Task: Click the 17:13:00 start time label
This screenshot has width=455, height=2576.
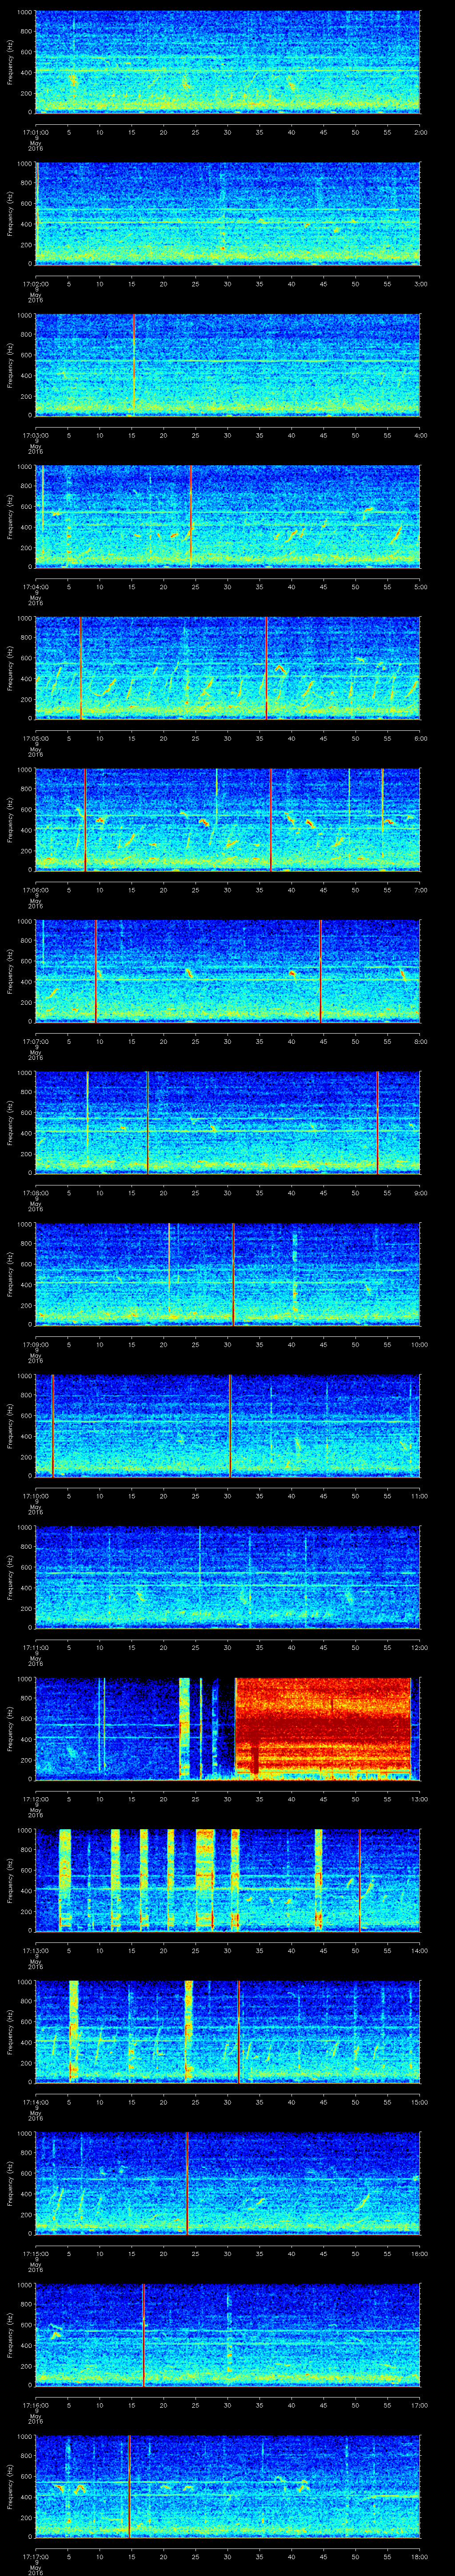Action: (36, 1950)
